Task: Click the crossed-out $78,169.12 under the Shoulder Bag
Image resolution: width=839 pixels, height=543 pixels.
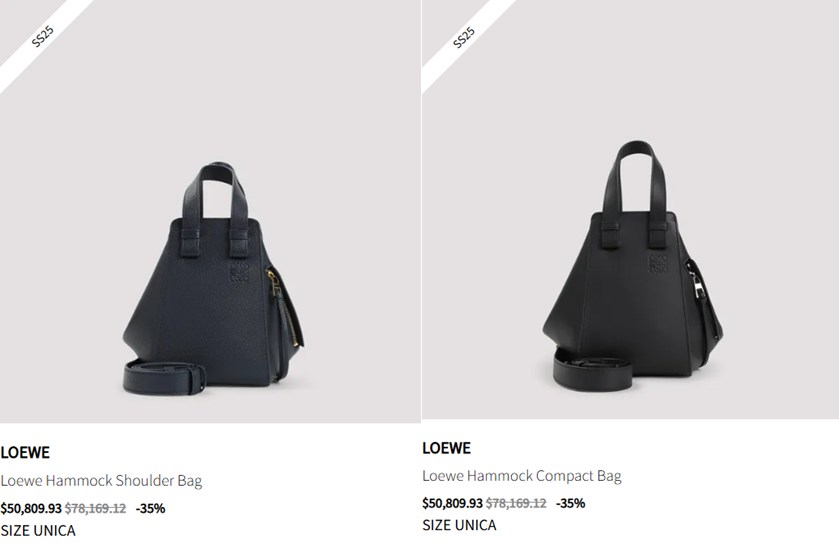Action: click(95, 508)
